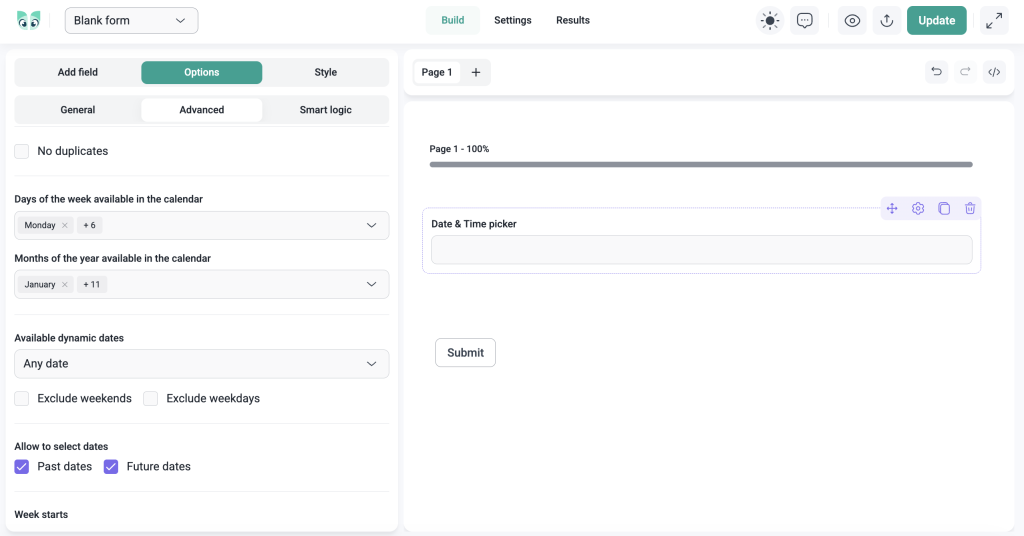Enable the No duplicates checkbox
Viewport: 1024px width, 536px height.
point(22,151)
